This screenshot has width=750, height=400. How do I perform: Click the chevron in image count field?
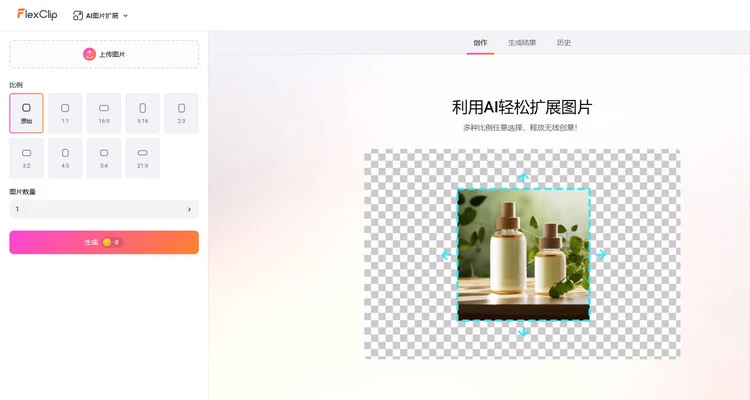189,209
